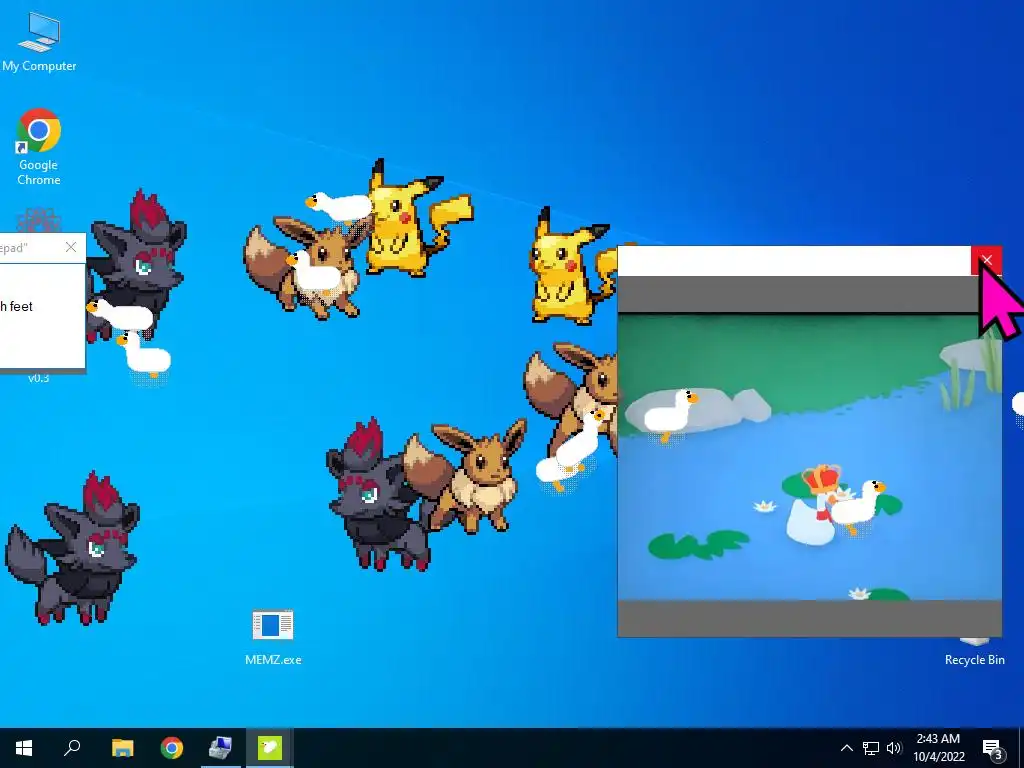Open the clock showing 2:43 AM

(938, 739)
